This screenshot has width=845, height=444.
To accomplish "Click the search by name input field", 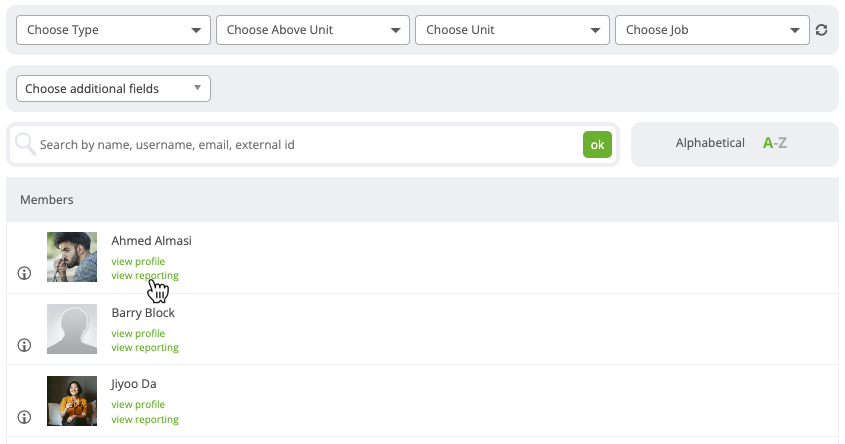I will tap(308, 144).
